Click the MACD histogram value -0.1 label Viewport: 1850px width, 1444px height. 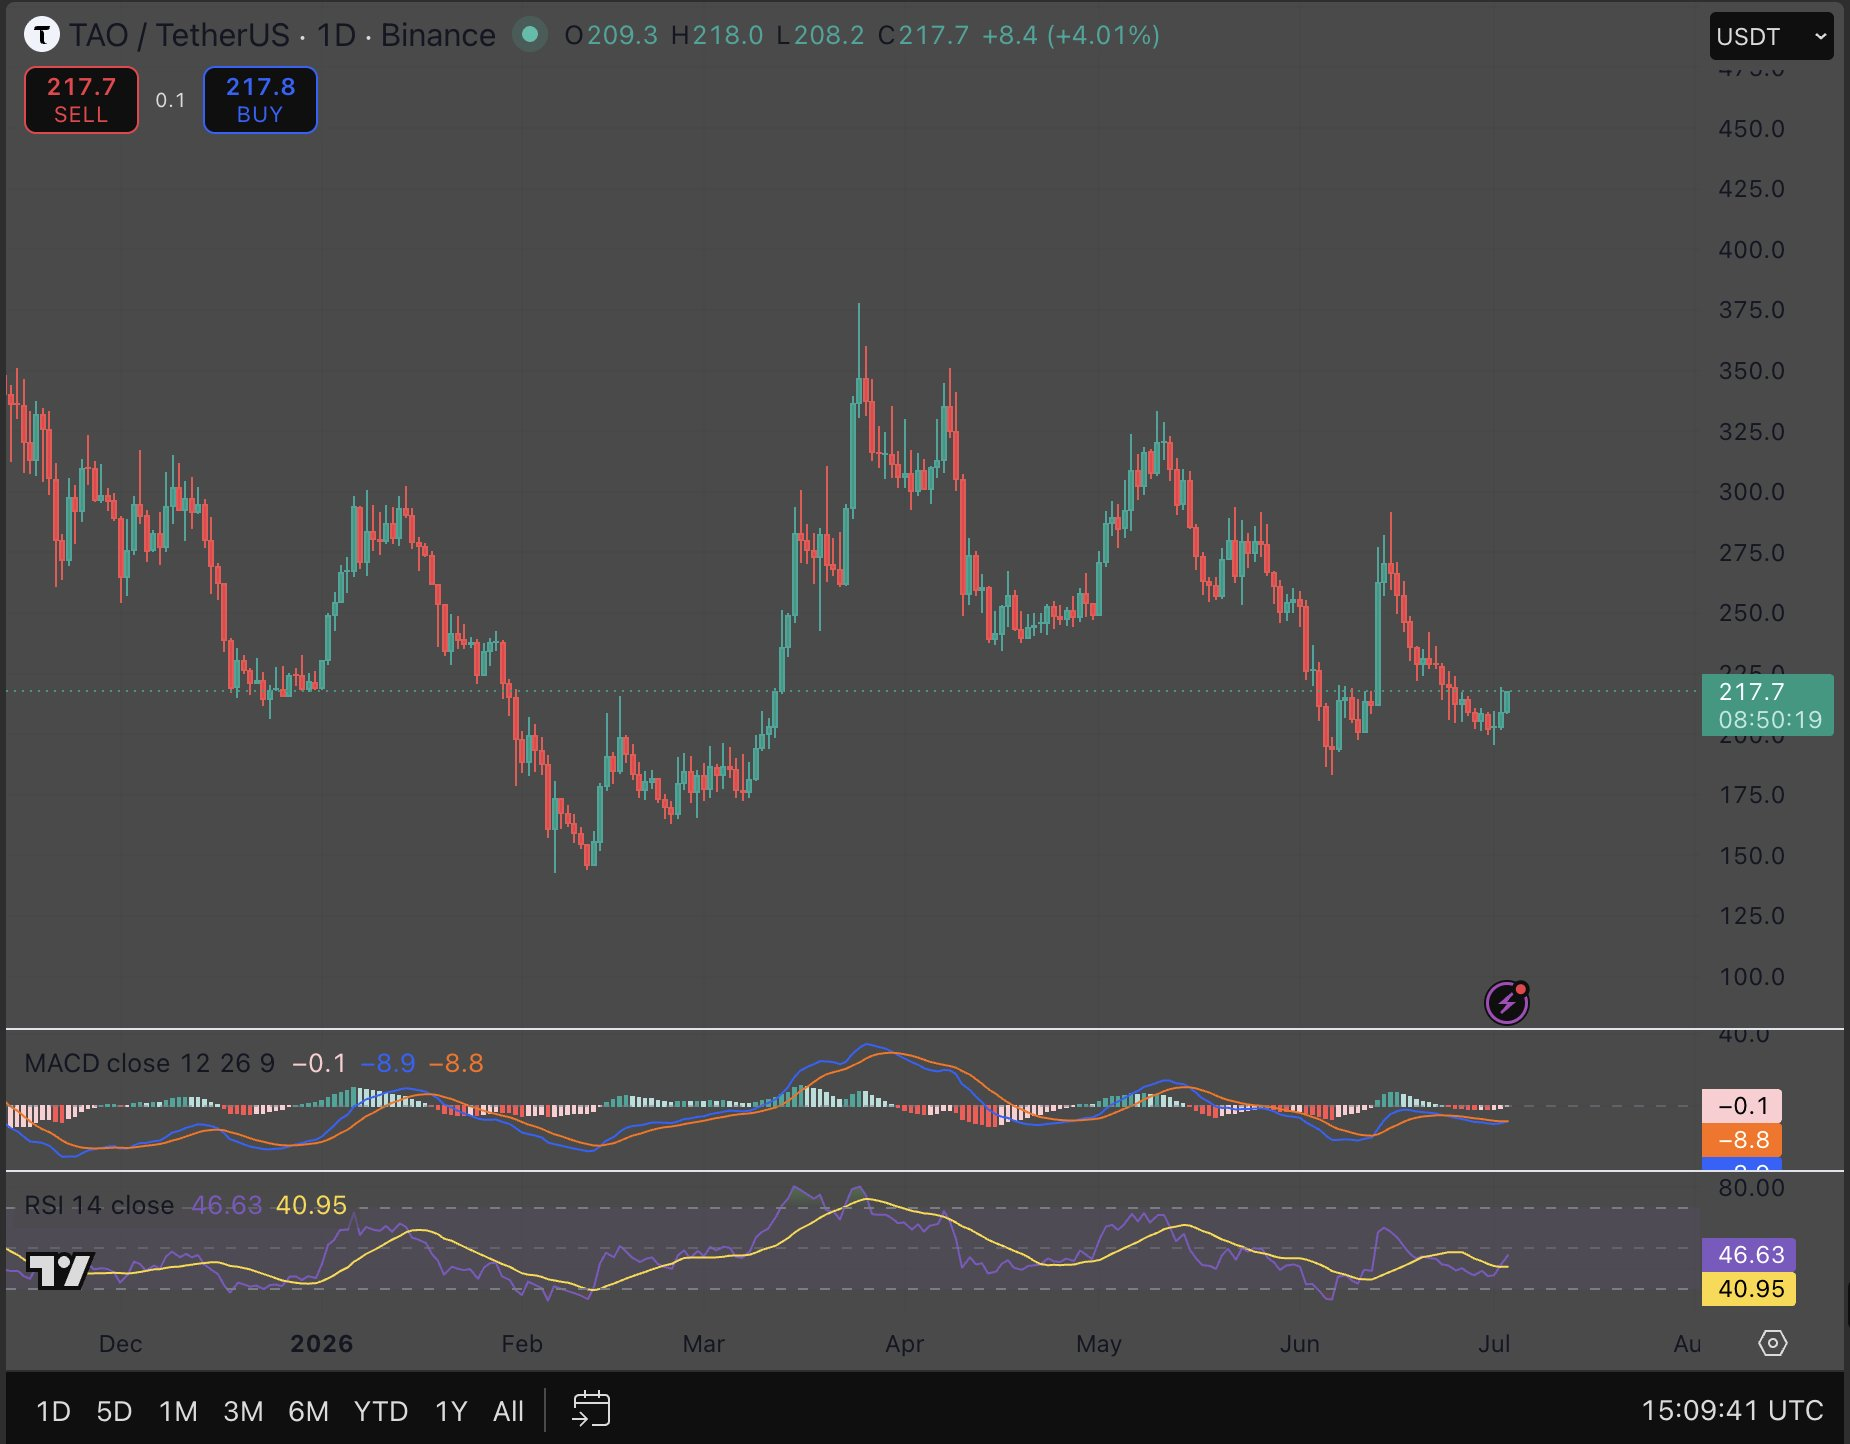(x=1742, y=1106)
